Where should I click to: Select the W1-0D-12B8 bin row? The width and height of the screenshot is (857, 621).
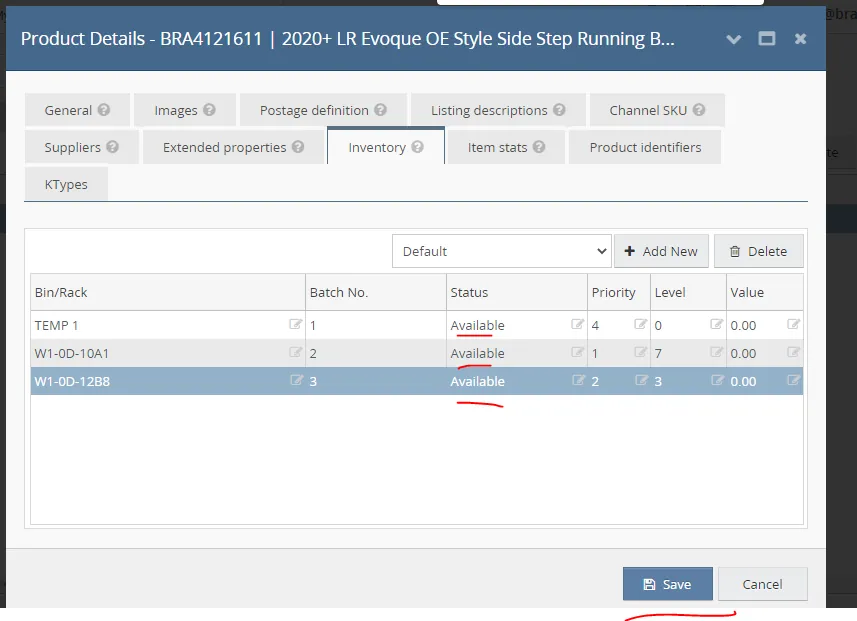416,381
